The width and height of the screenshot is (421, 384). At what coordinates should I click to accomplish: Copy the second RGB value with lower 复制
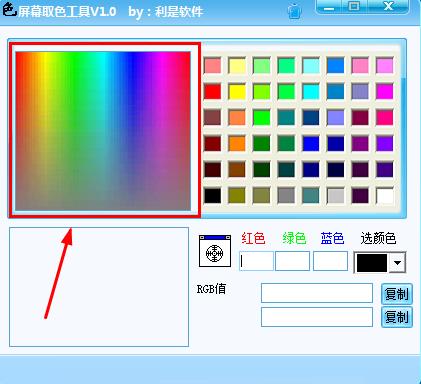tap(397, 317)
